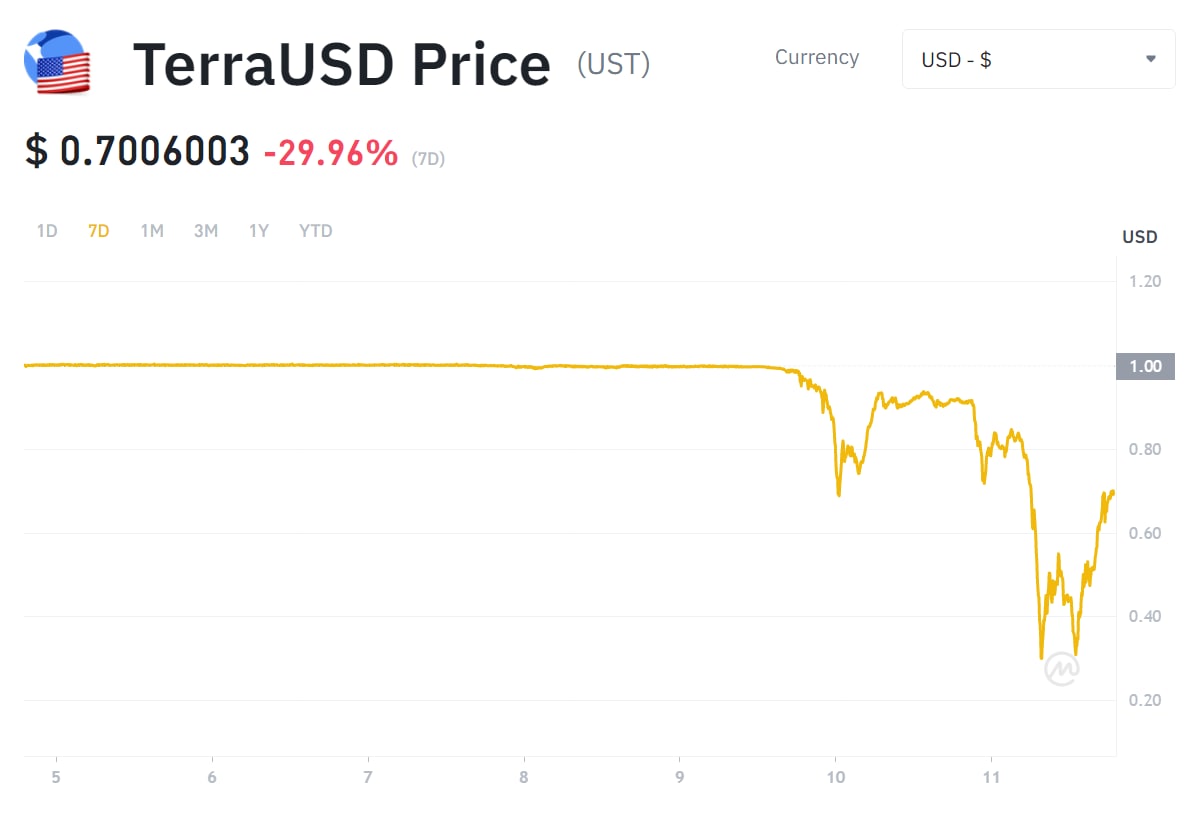This screenshot has width=1200, height=815.
Task: Select the 7D time range tab
Action: [99, 231]
